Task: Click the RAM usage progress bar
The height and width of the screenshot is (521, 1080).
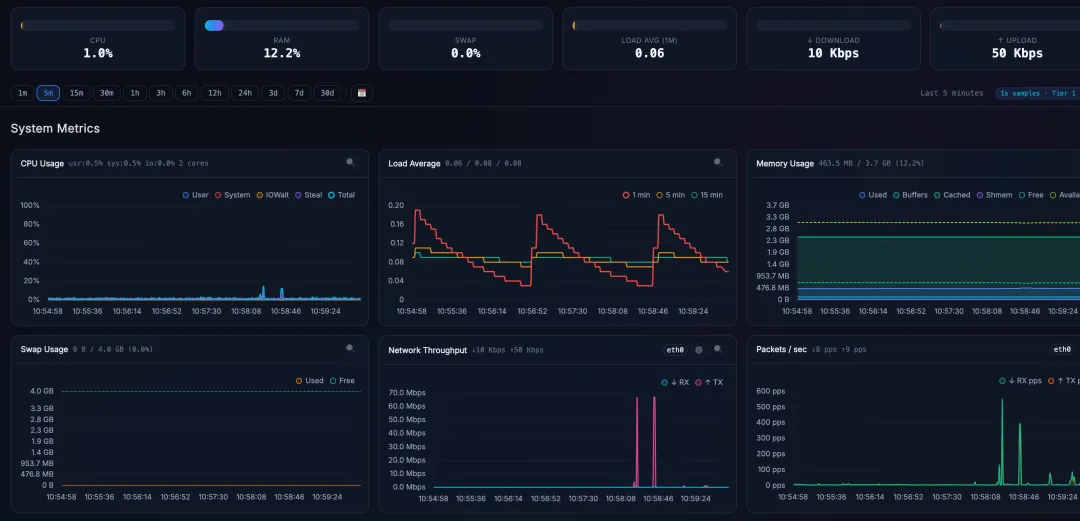Action: [x=282, y=25]
